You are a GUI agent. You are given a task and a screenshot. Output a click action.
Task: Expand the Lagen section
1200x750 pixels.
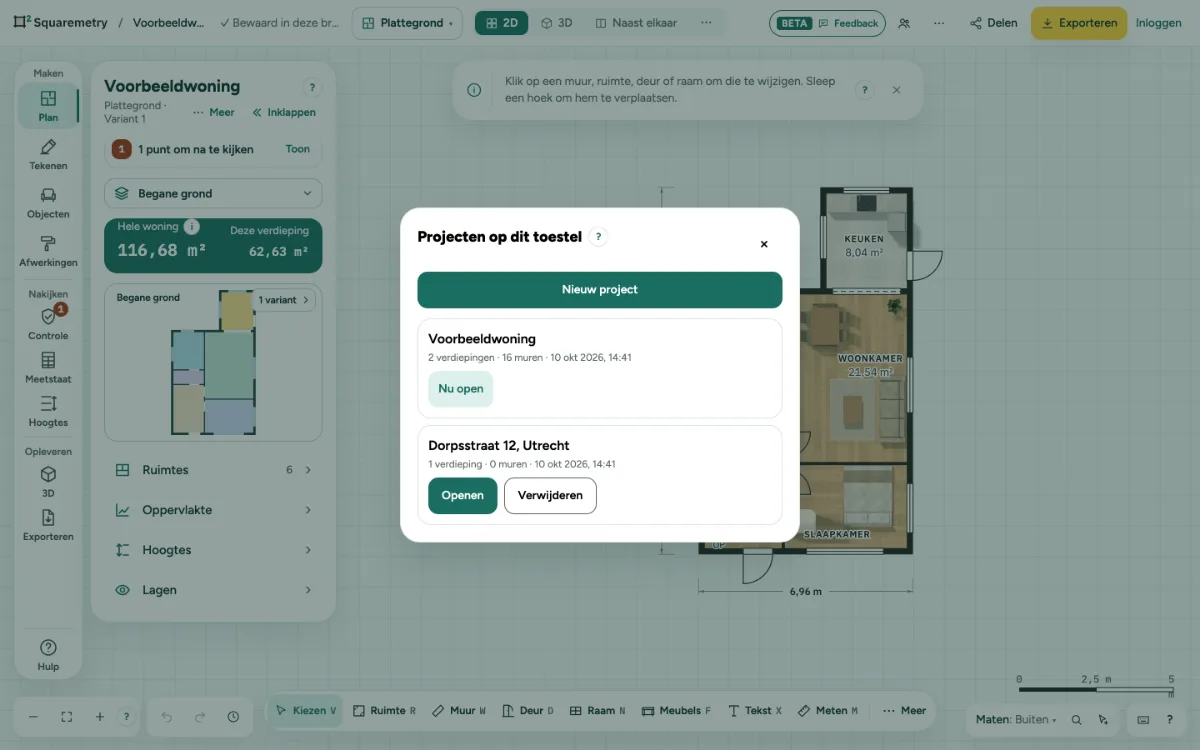click(213, 590)
